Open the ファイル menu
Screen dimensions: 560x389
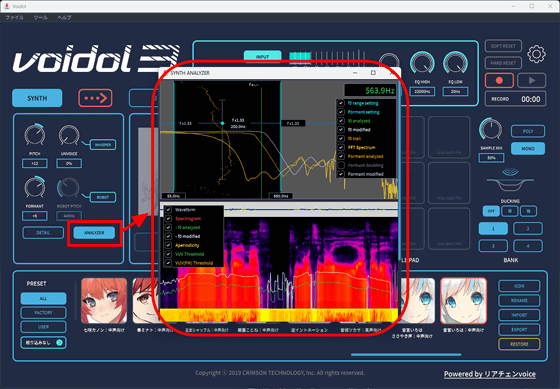[x=15, y=18]
